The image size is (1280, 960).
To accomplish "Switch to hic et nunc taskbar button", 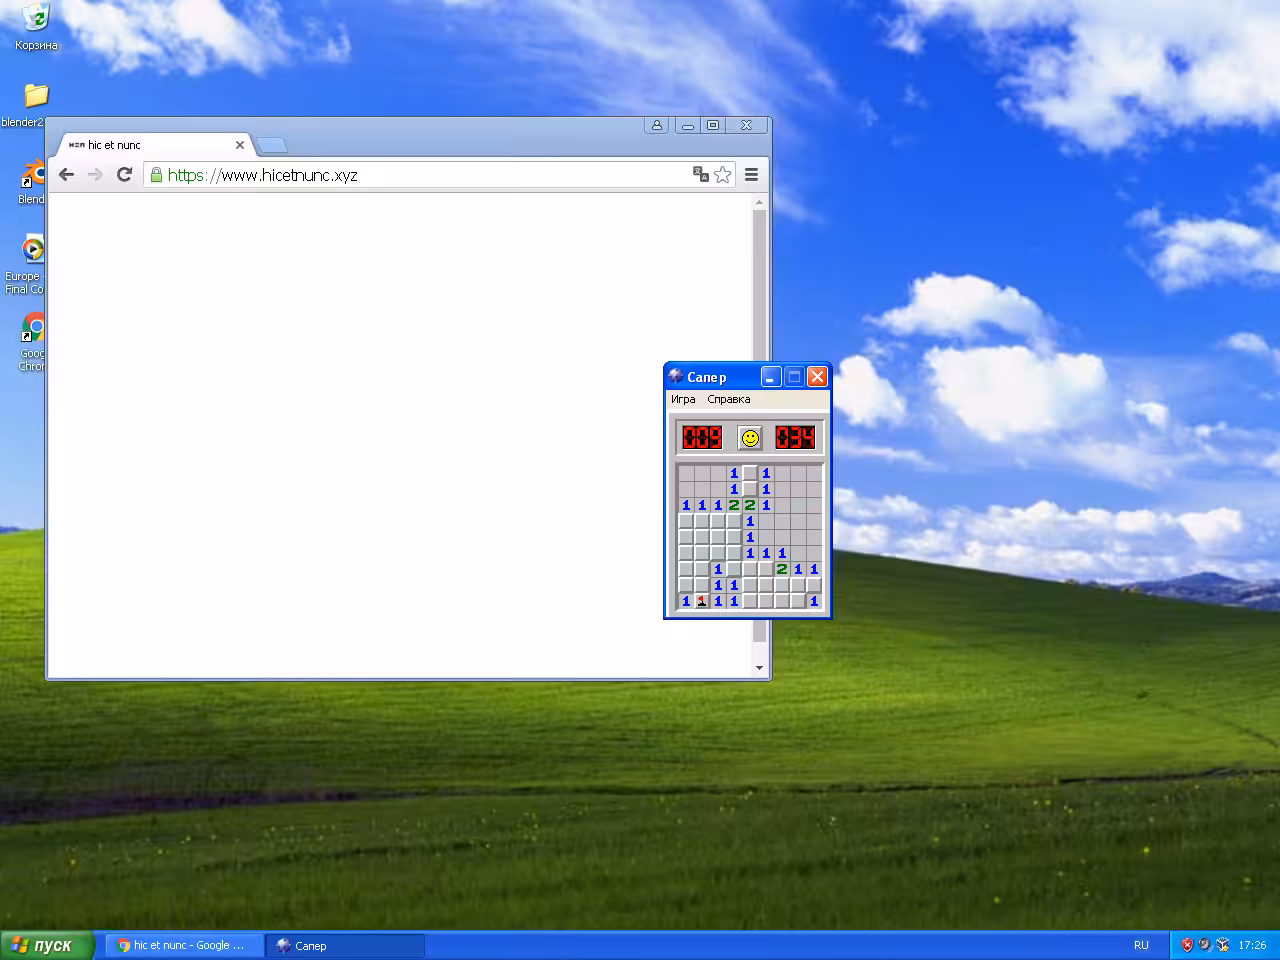I will tap(185, 945).
